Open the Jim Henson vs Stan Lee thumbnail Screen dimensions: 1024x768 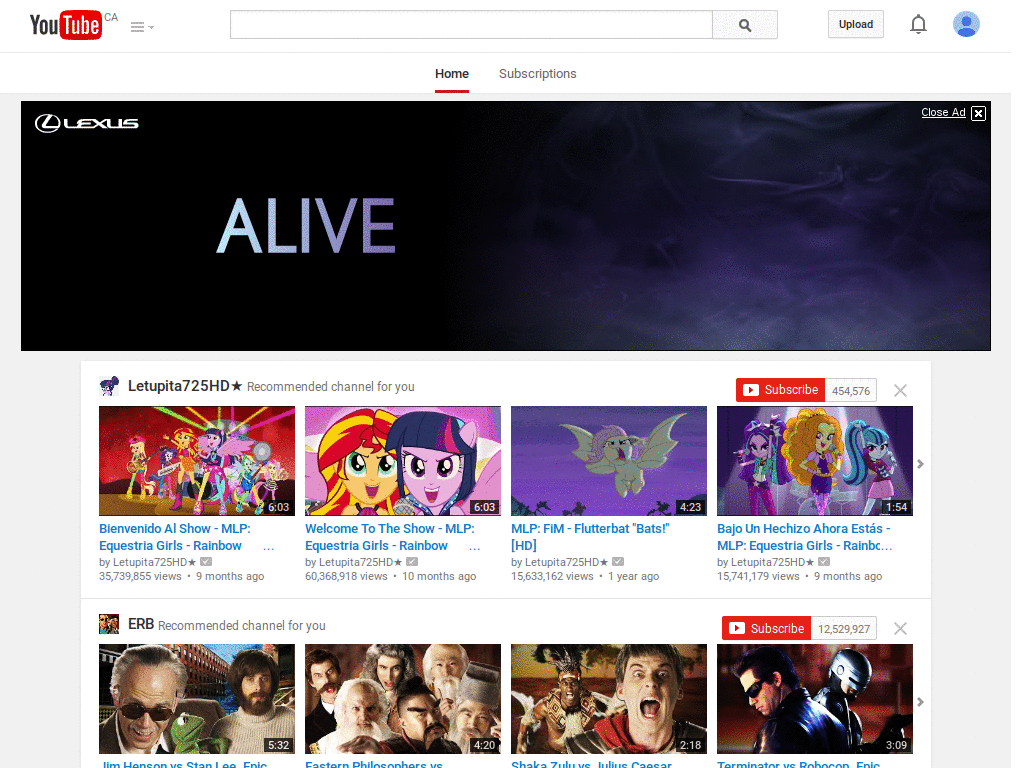click(x=197, y=699)
